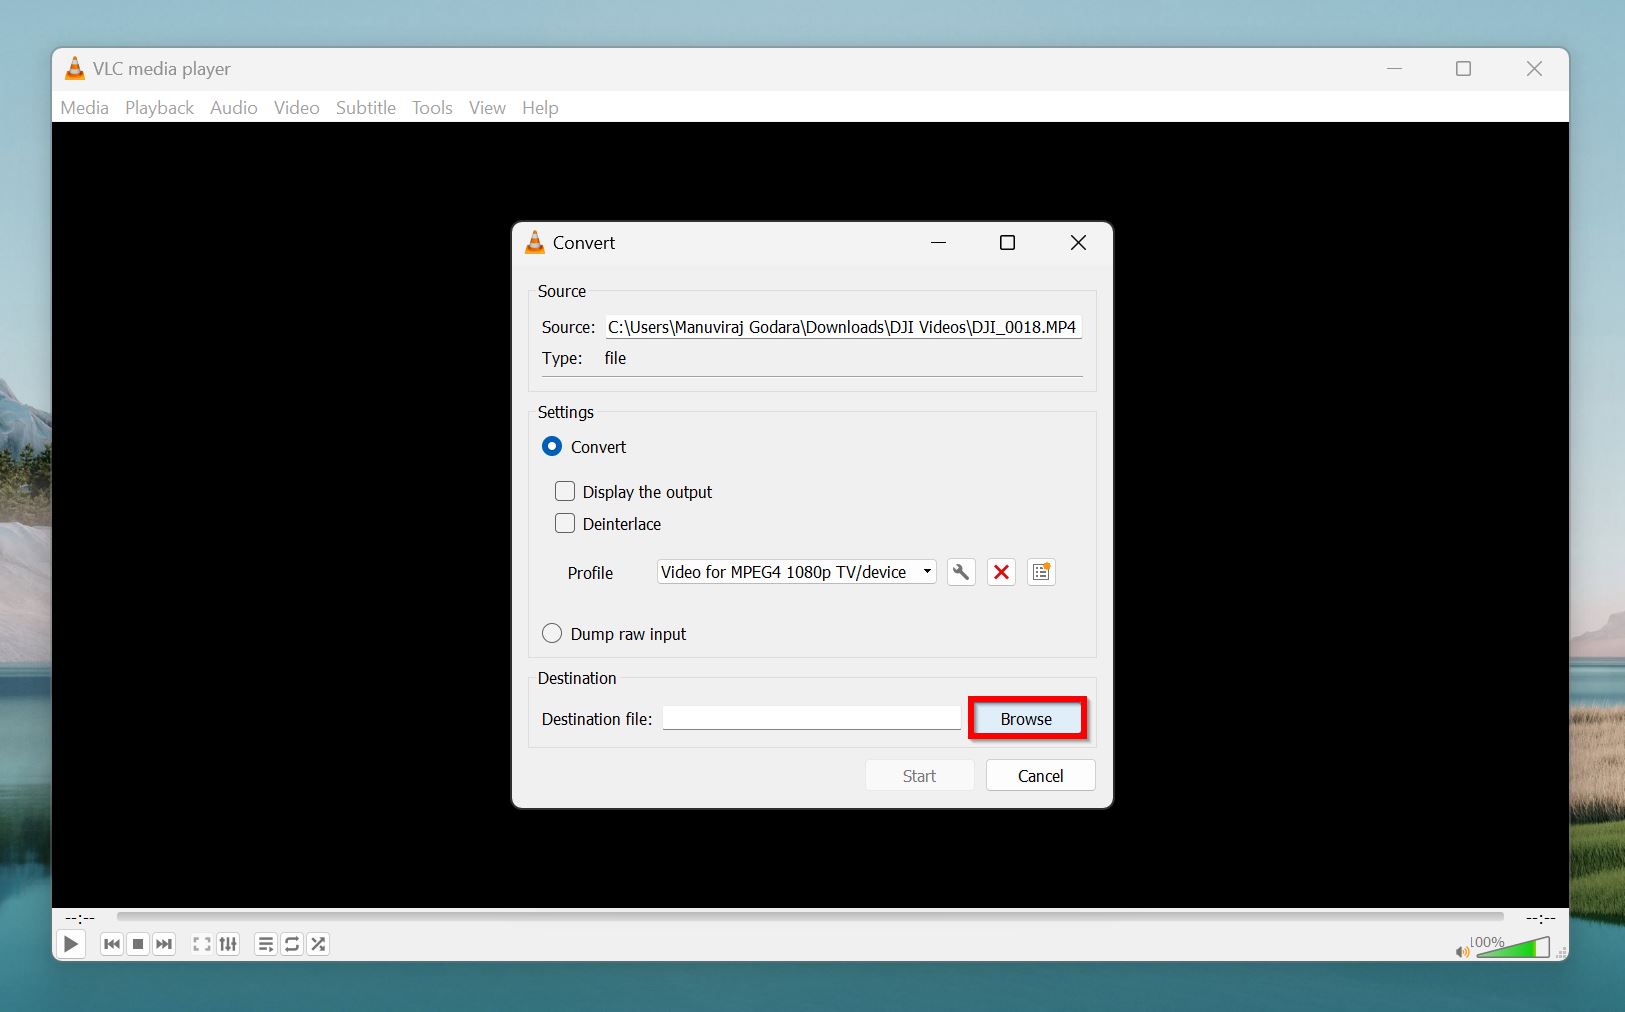Click the Source path field
The width and height of the screenshot is (1625, 1012).
(x=843, y=327)
